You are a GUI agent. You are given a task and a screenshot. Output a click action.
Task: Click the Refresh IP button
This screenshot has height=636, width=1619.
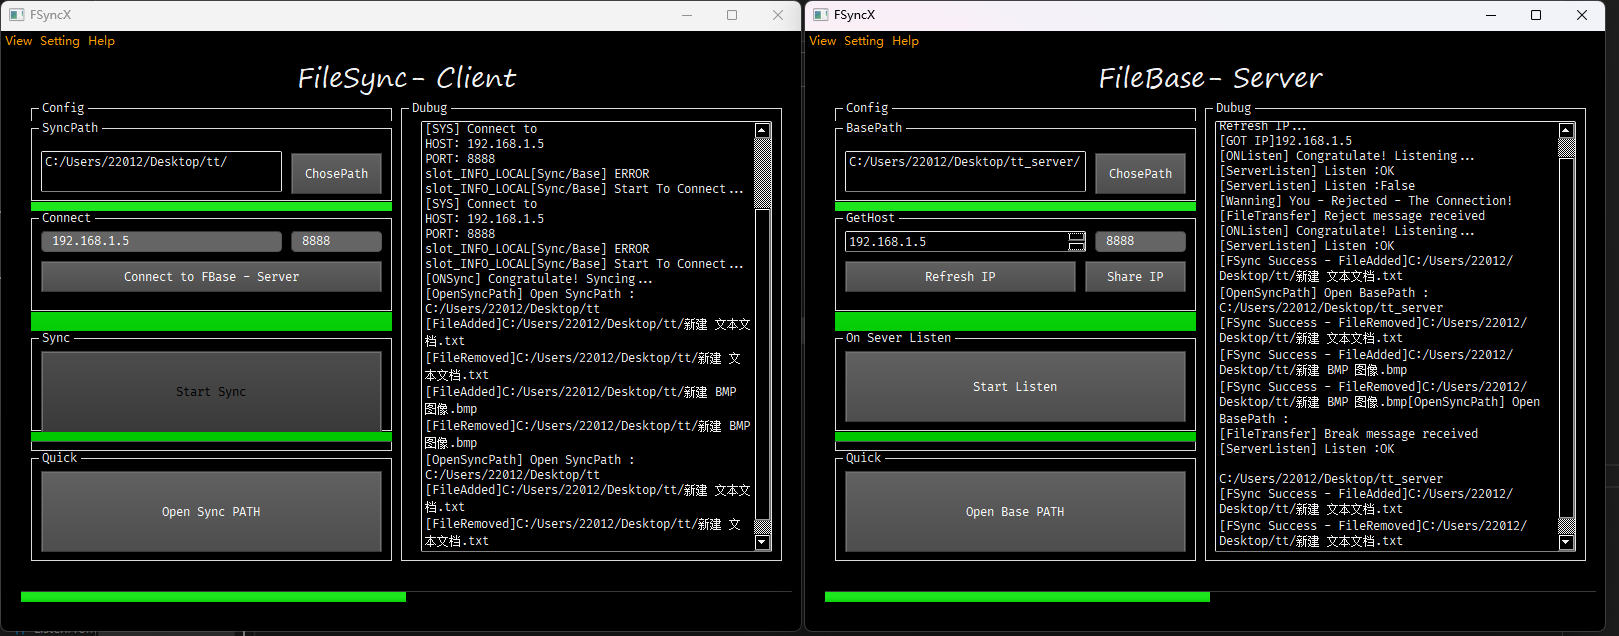tap(959, 277)
